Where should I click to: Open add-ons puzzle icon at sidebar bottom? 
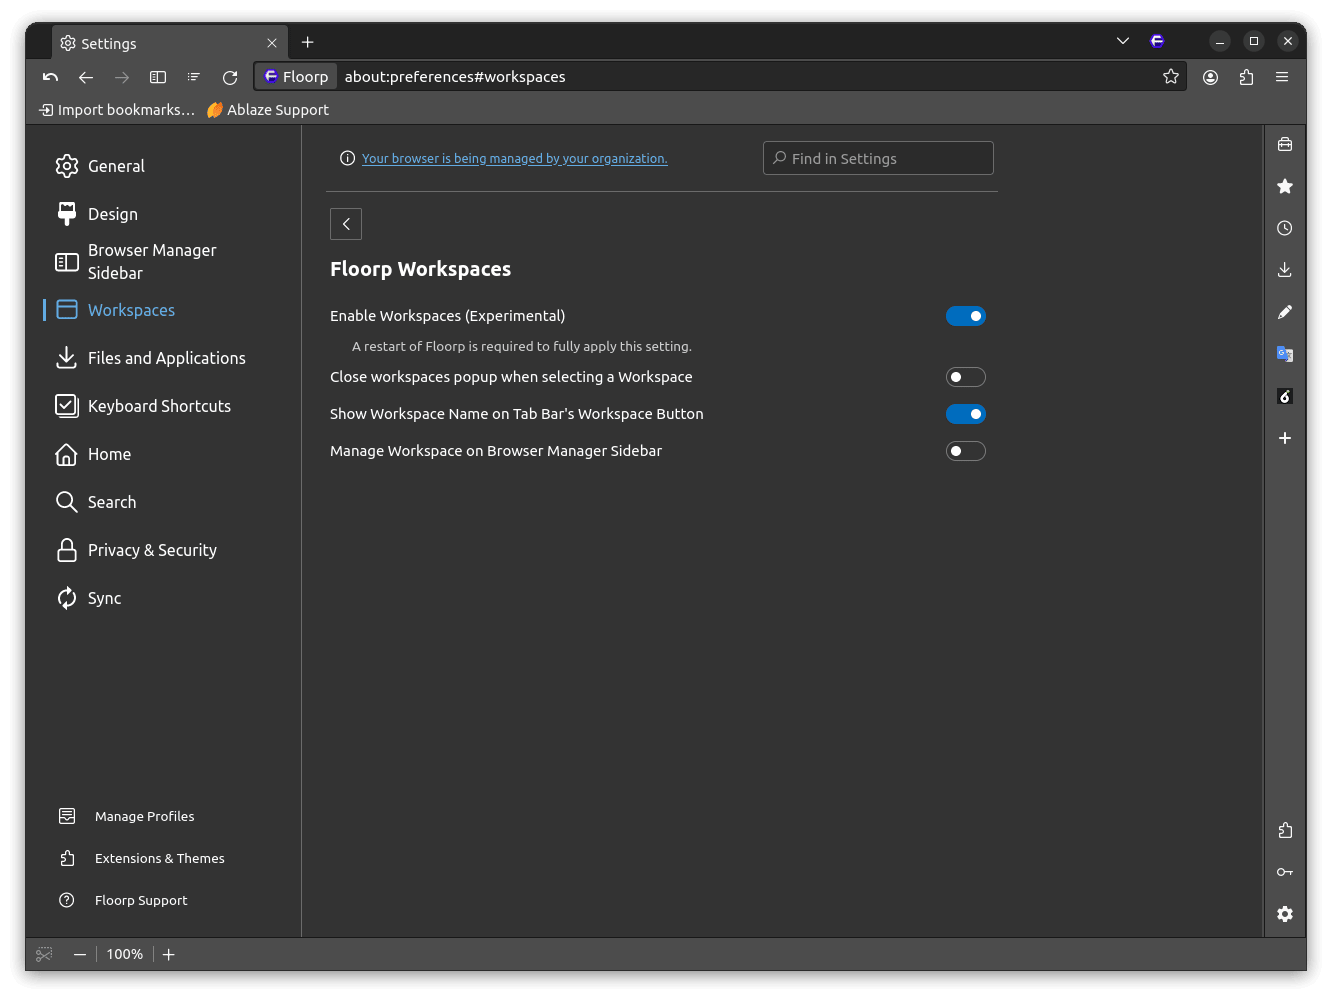coord(1285,830)
